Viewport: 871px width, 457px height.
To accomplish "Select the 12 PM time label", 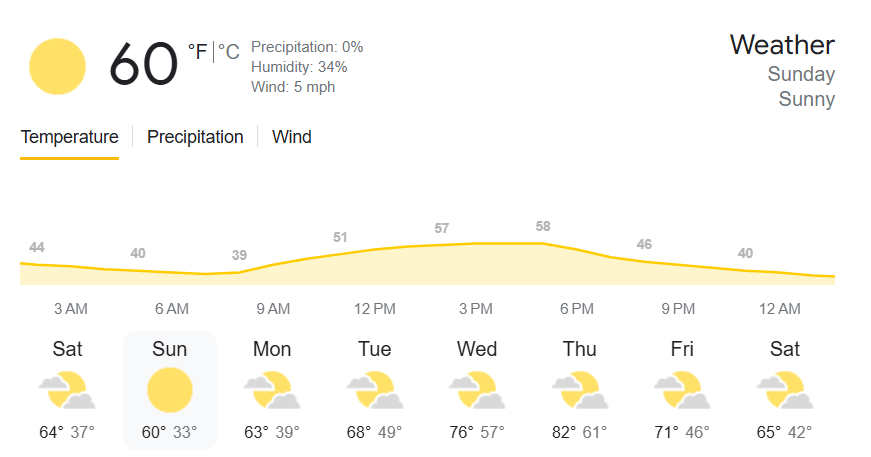I will click(x=374, y=309).
